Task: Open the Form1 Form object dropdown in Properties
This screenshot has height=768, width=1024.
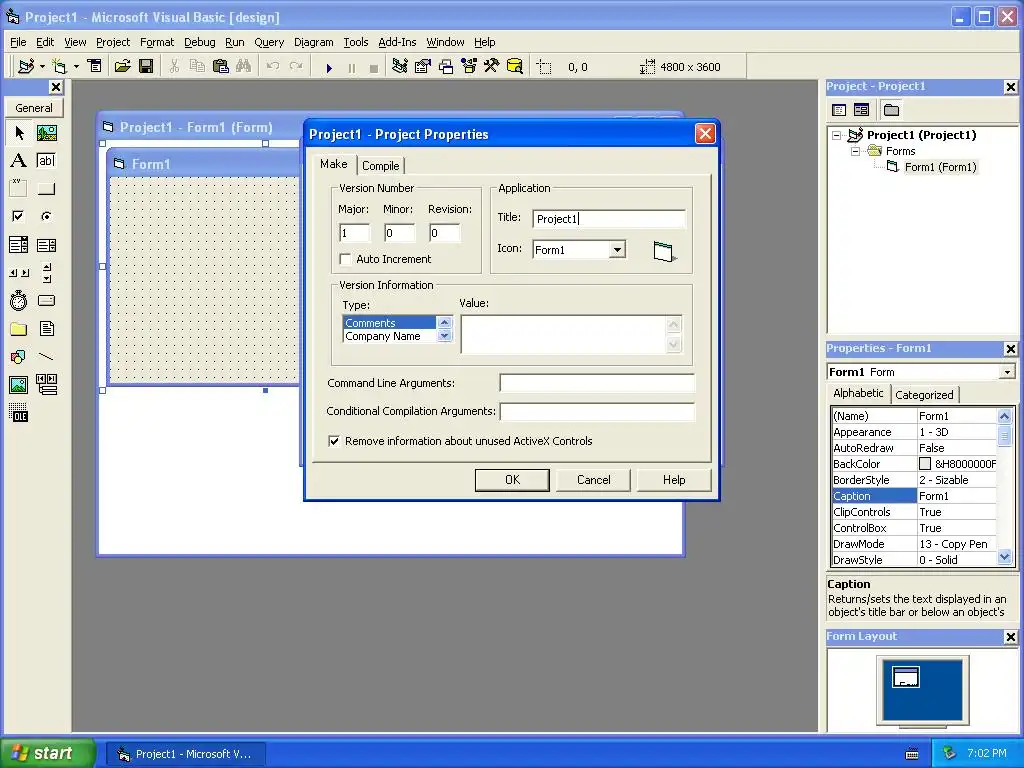Action: click(x=1007, y=372)
